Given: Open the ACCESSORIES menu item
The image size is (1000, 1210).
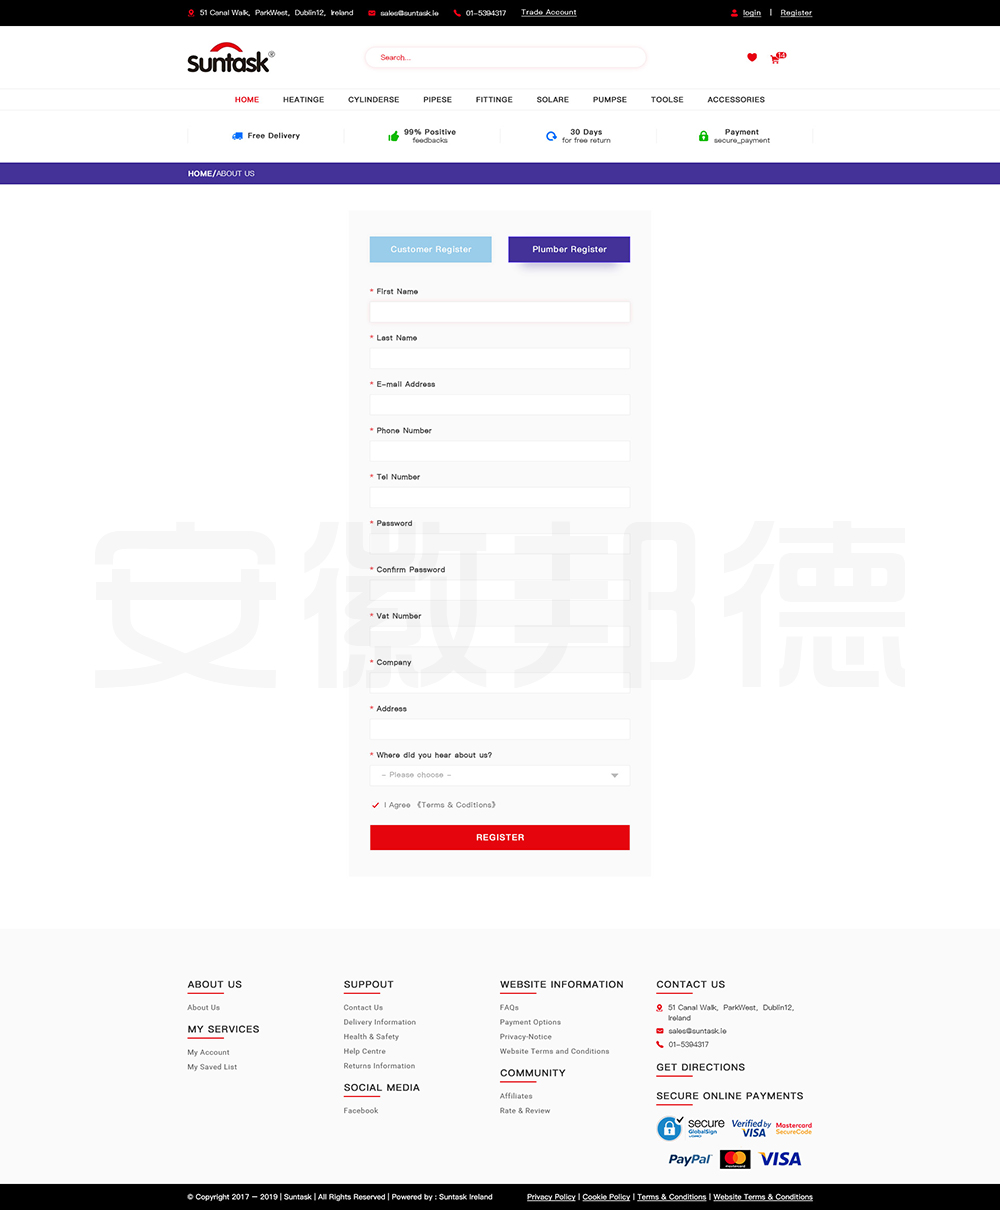Looking at the screenshot, I should tap(736, 100).
